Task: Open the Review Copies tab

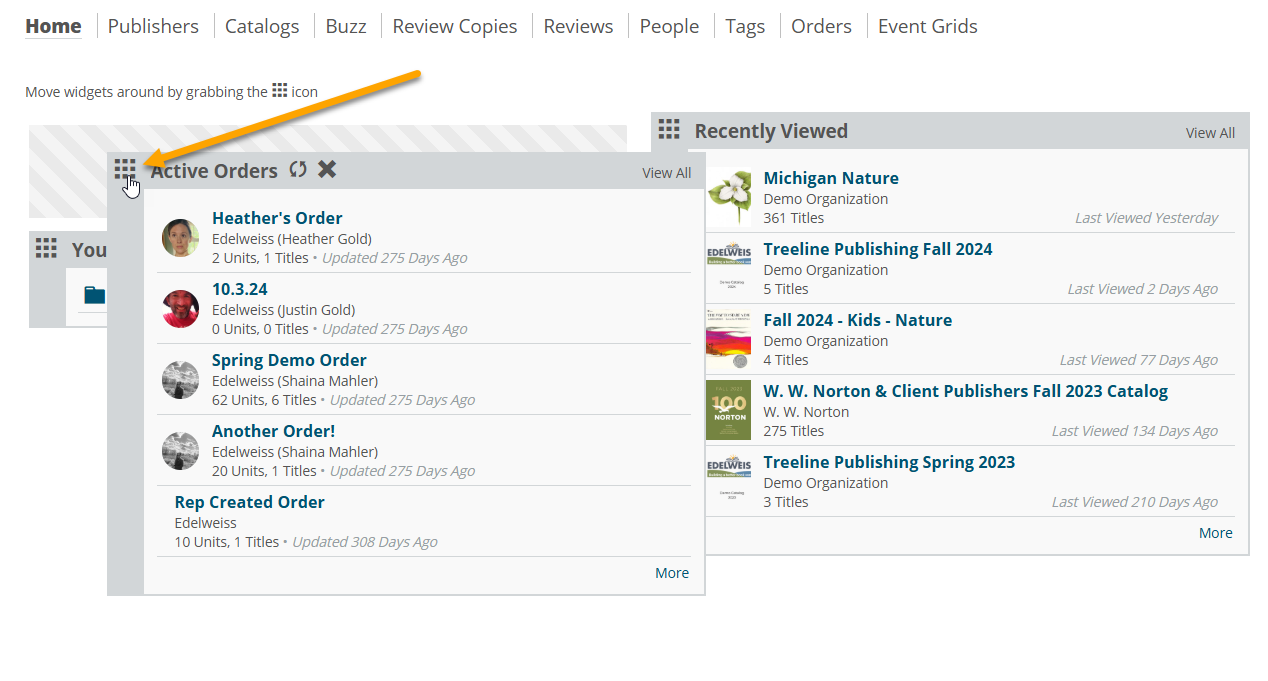Action: coord(455,26)
